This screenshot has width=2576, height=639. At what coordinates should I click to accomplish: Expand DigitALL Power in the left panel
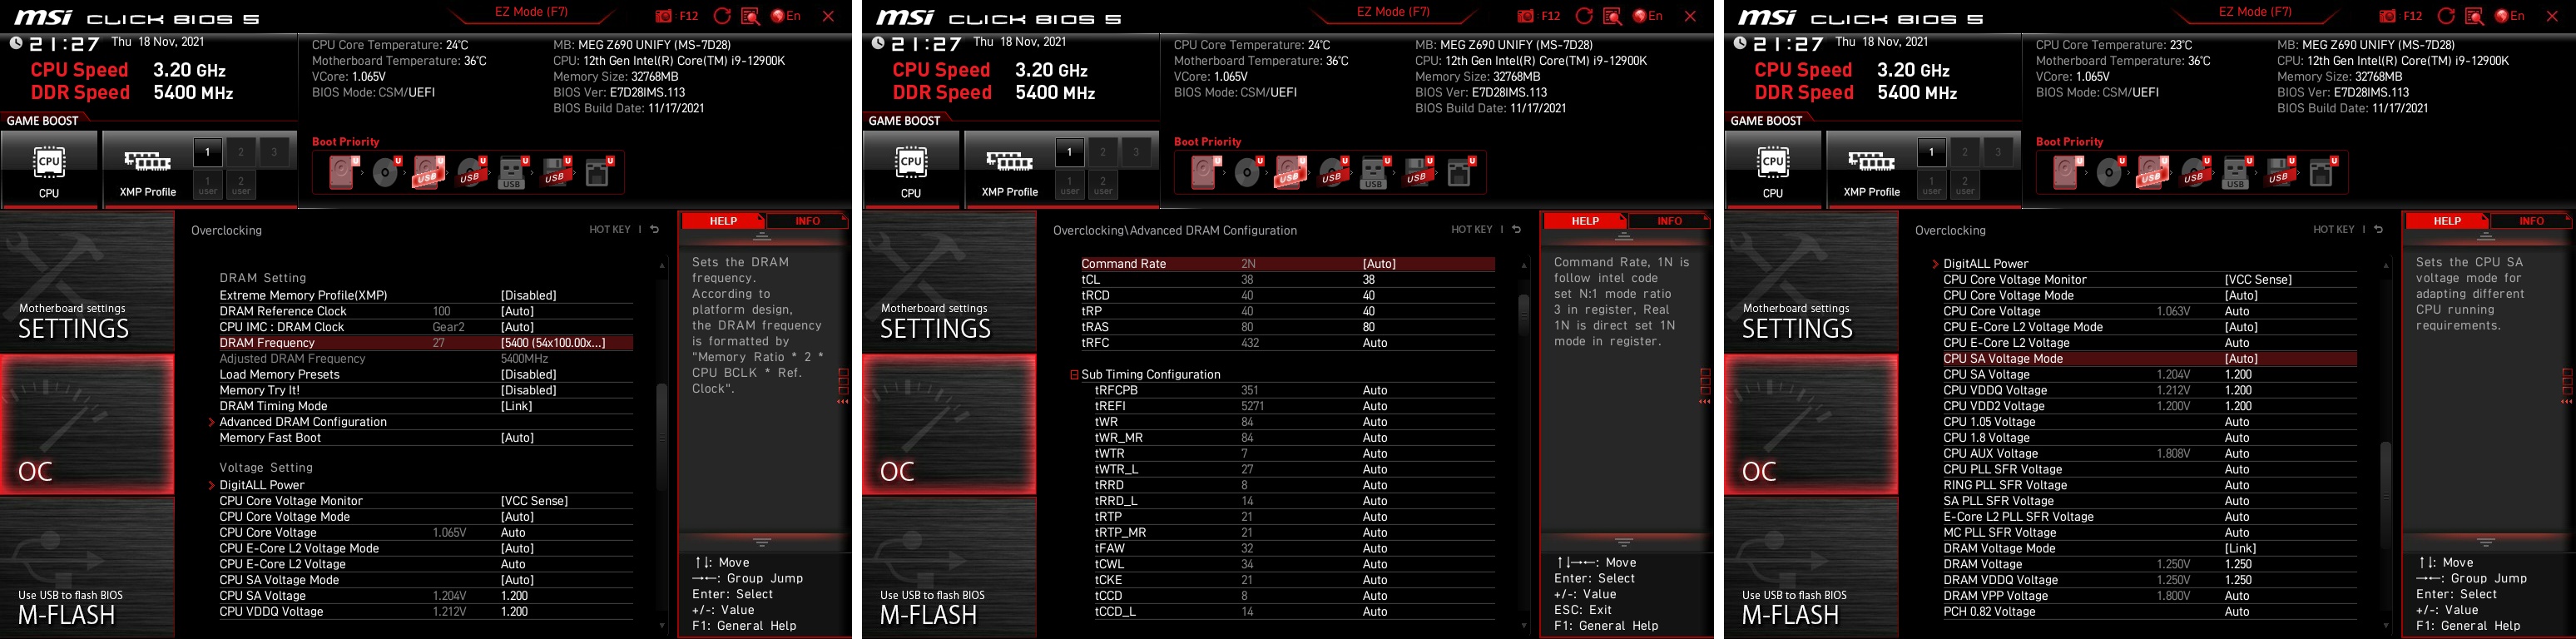click(x=262, y=485)
